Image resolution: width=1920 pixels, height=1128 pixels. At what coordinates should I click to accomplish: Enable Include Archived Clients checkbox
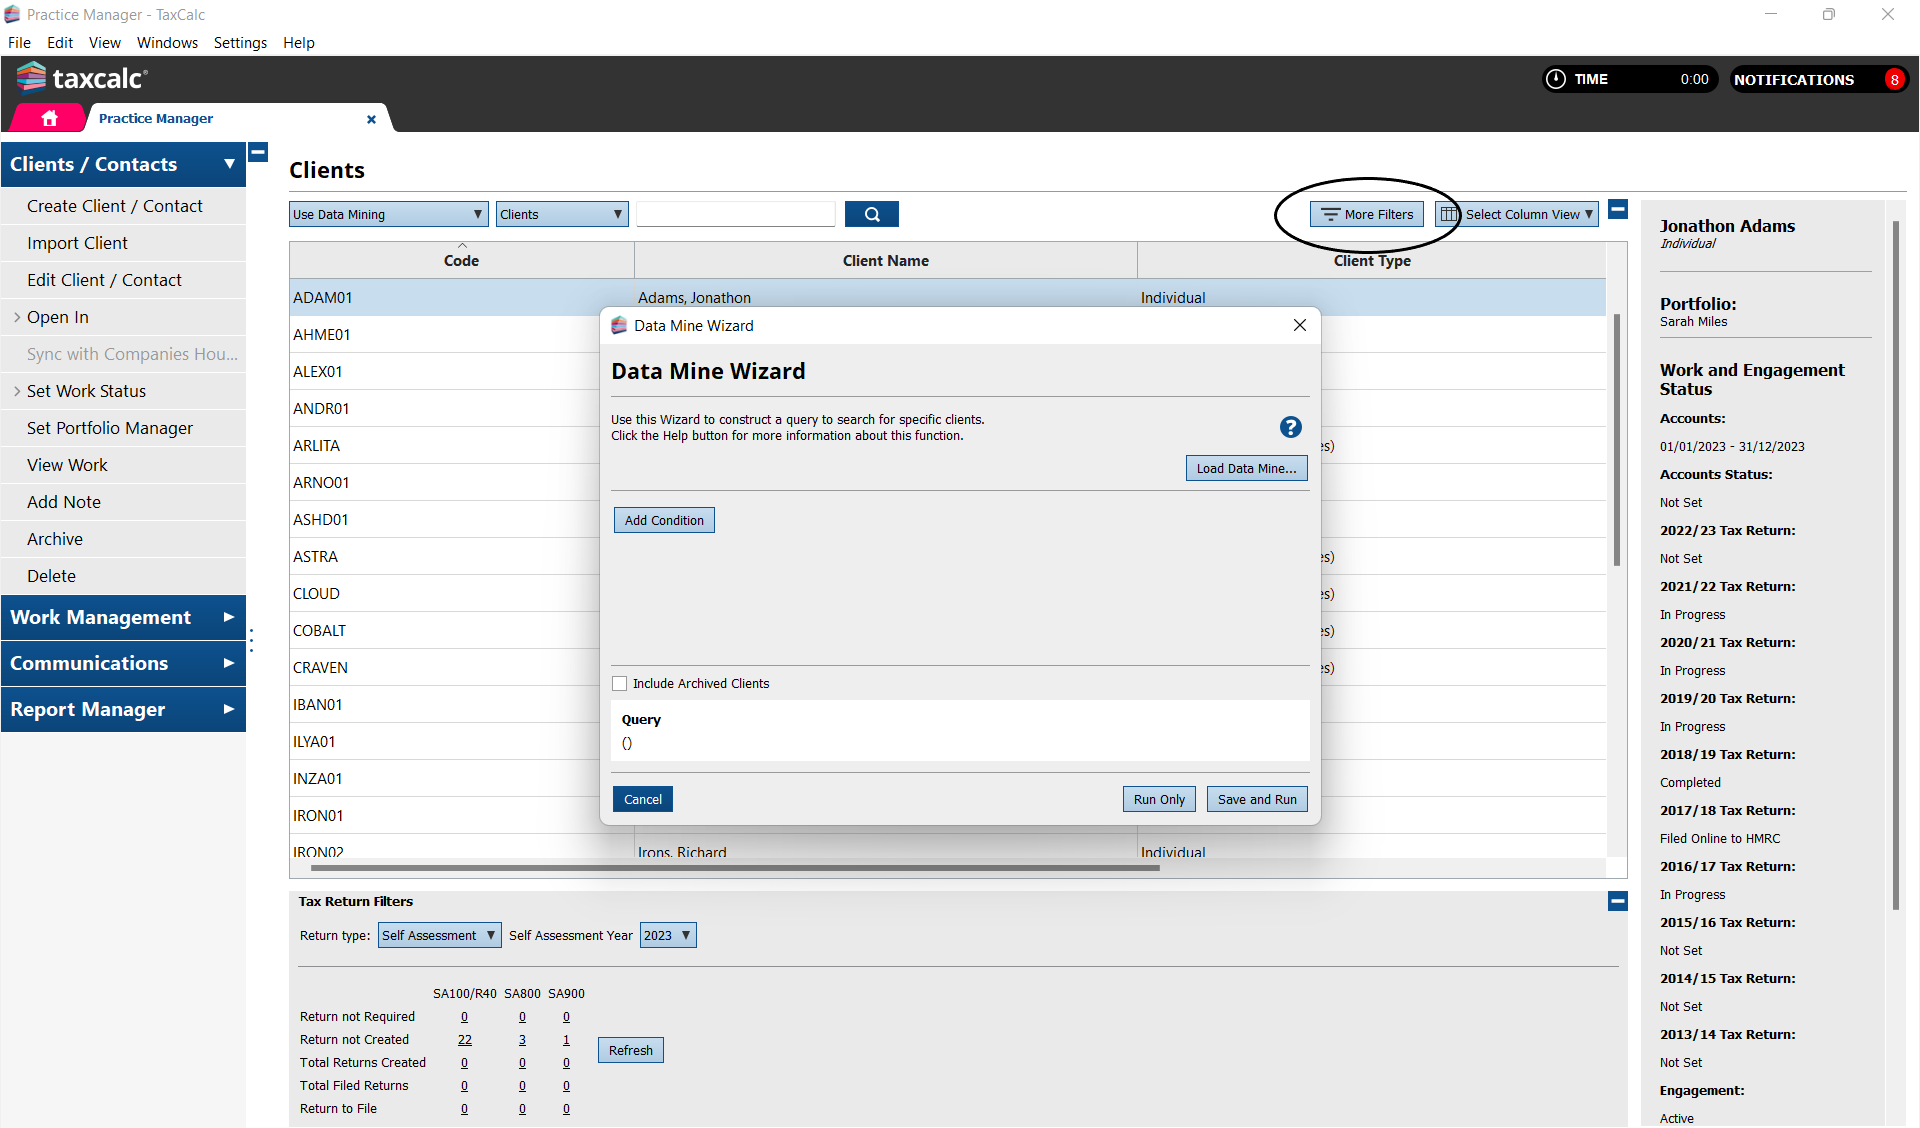coord(620,684)
